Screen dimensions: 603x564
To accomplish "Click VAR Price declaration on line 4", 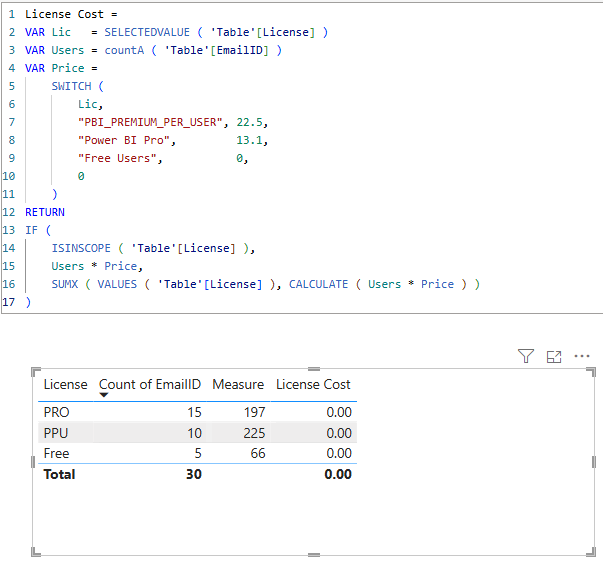I will [x=55, y=68].
